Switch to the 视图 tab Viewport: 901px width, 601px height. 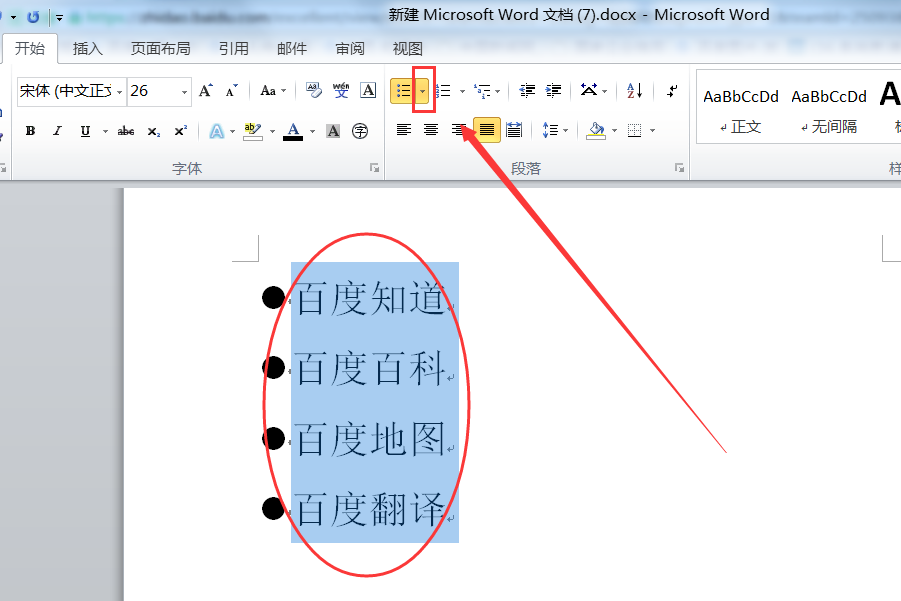coord(407,48)
